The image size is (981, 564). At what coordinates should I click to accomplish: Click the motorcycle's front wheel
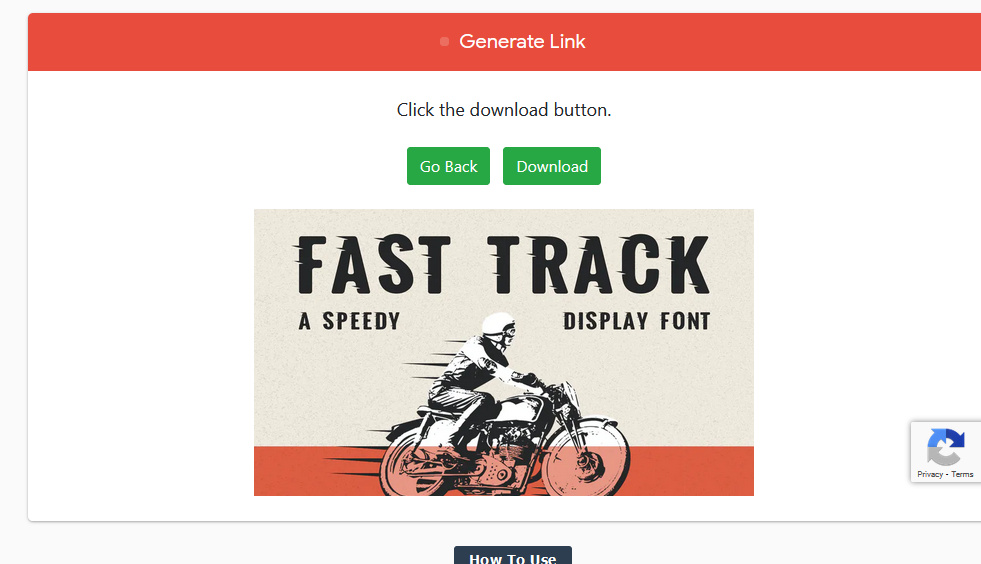click(585, 458)
